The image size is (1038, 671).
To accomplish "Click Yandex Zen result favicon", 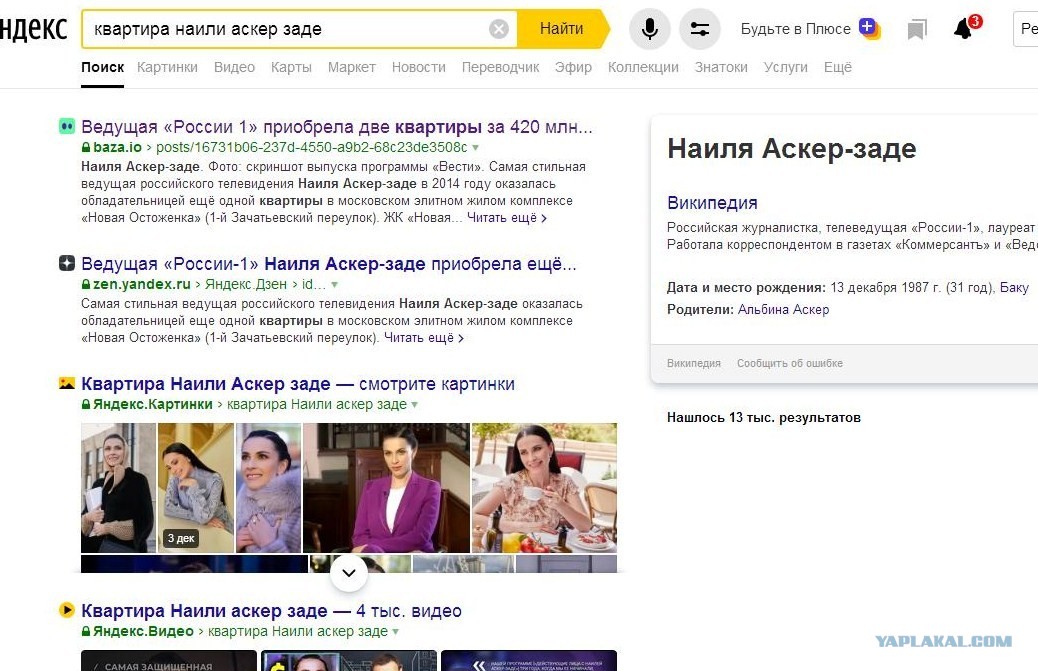I will click(x=67, y=263).
